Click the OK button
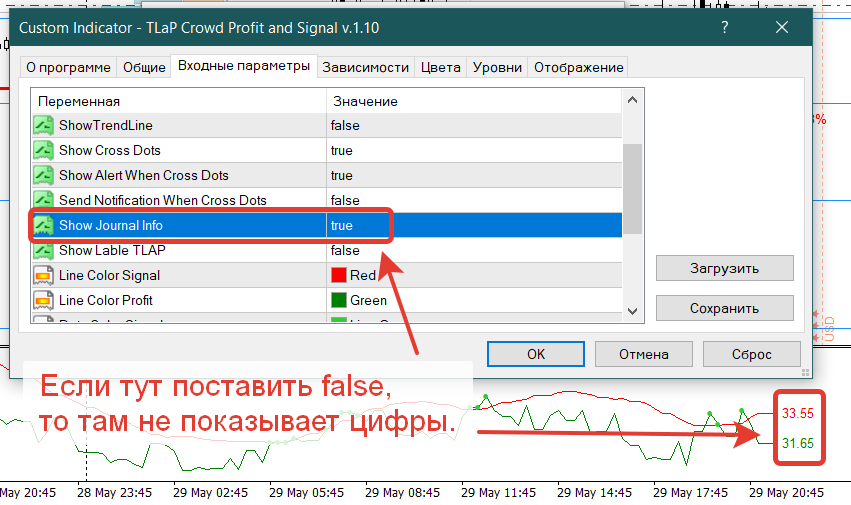The height and width of the screenshot is (505, 851). tap(536, 354)
